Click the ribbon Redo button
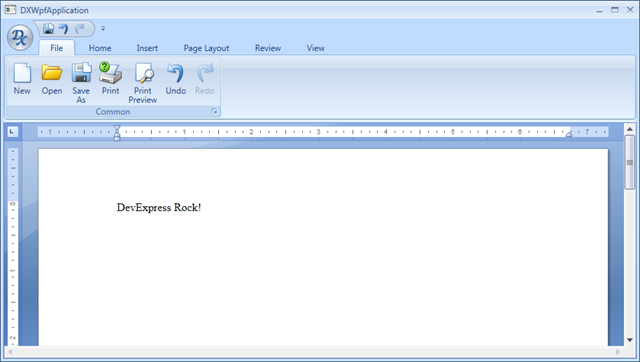The image size is (640, 362). tap(204, 79)
